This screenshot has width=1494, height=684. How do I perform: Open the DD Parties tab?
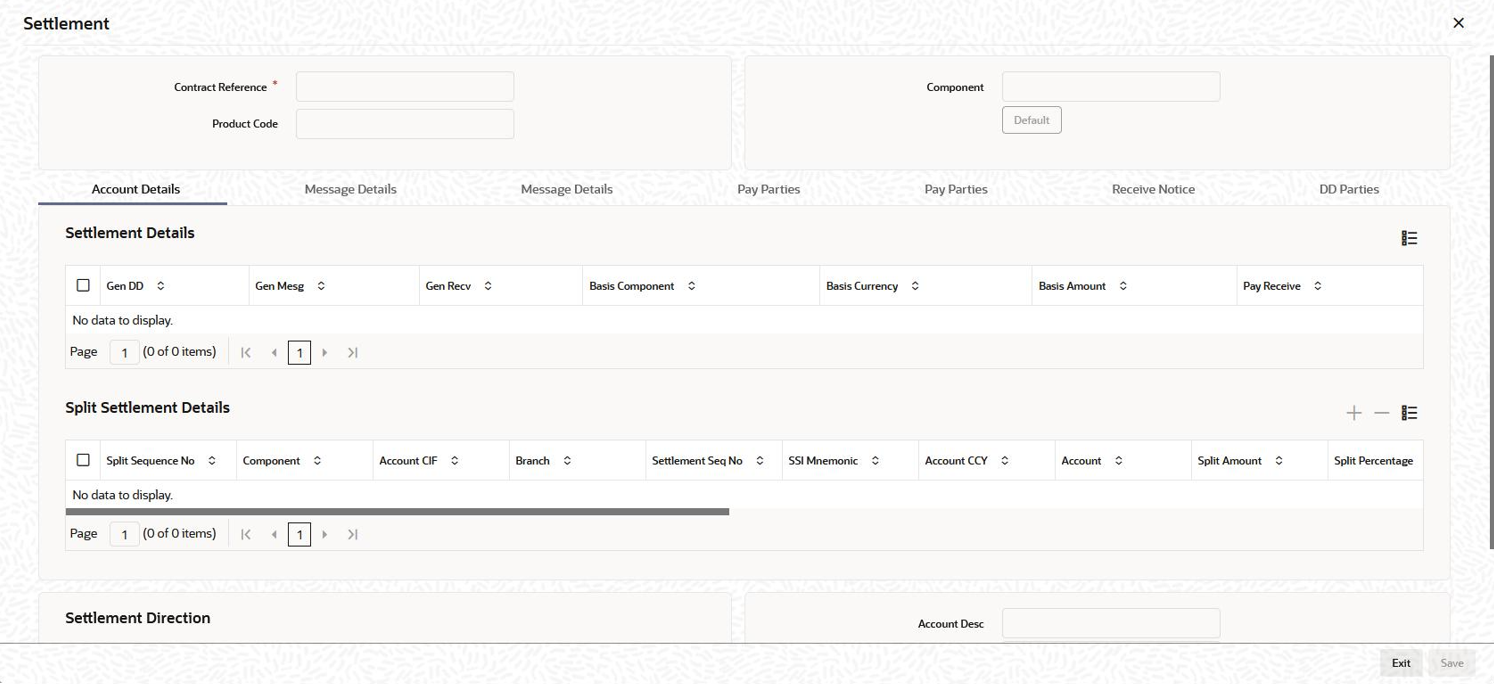[x=1349, y=189]
